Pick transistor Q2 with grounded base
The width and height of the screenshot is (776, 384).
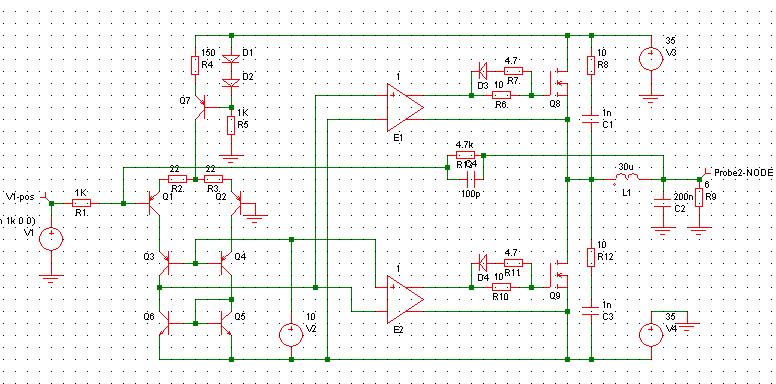237,203
